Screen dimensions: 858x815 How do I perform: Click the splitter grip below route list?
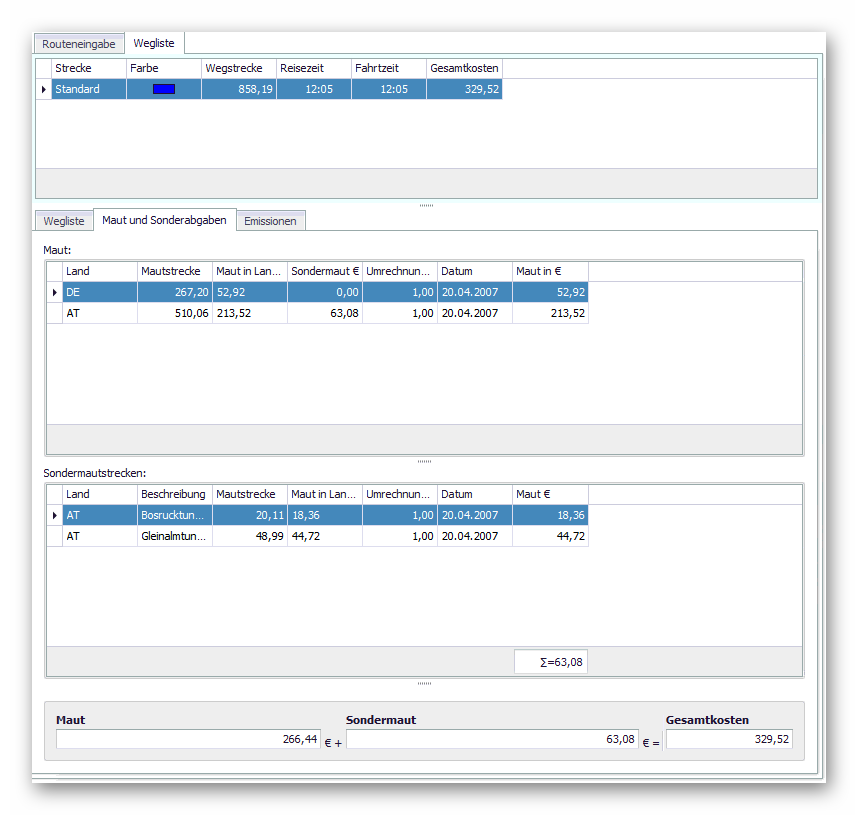426,205
